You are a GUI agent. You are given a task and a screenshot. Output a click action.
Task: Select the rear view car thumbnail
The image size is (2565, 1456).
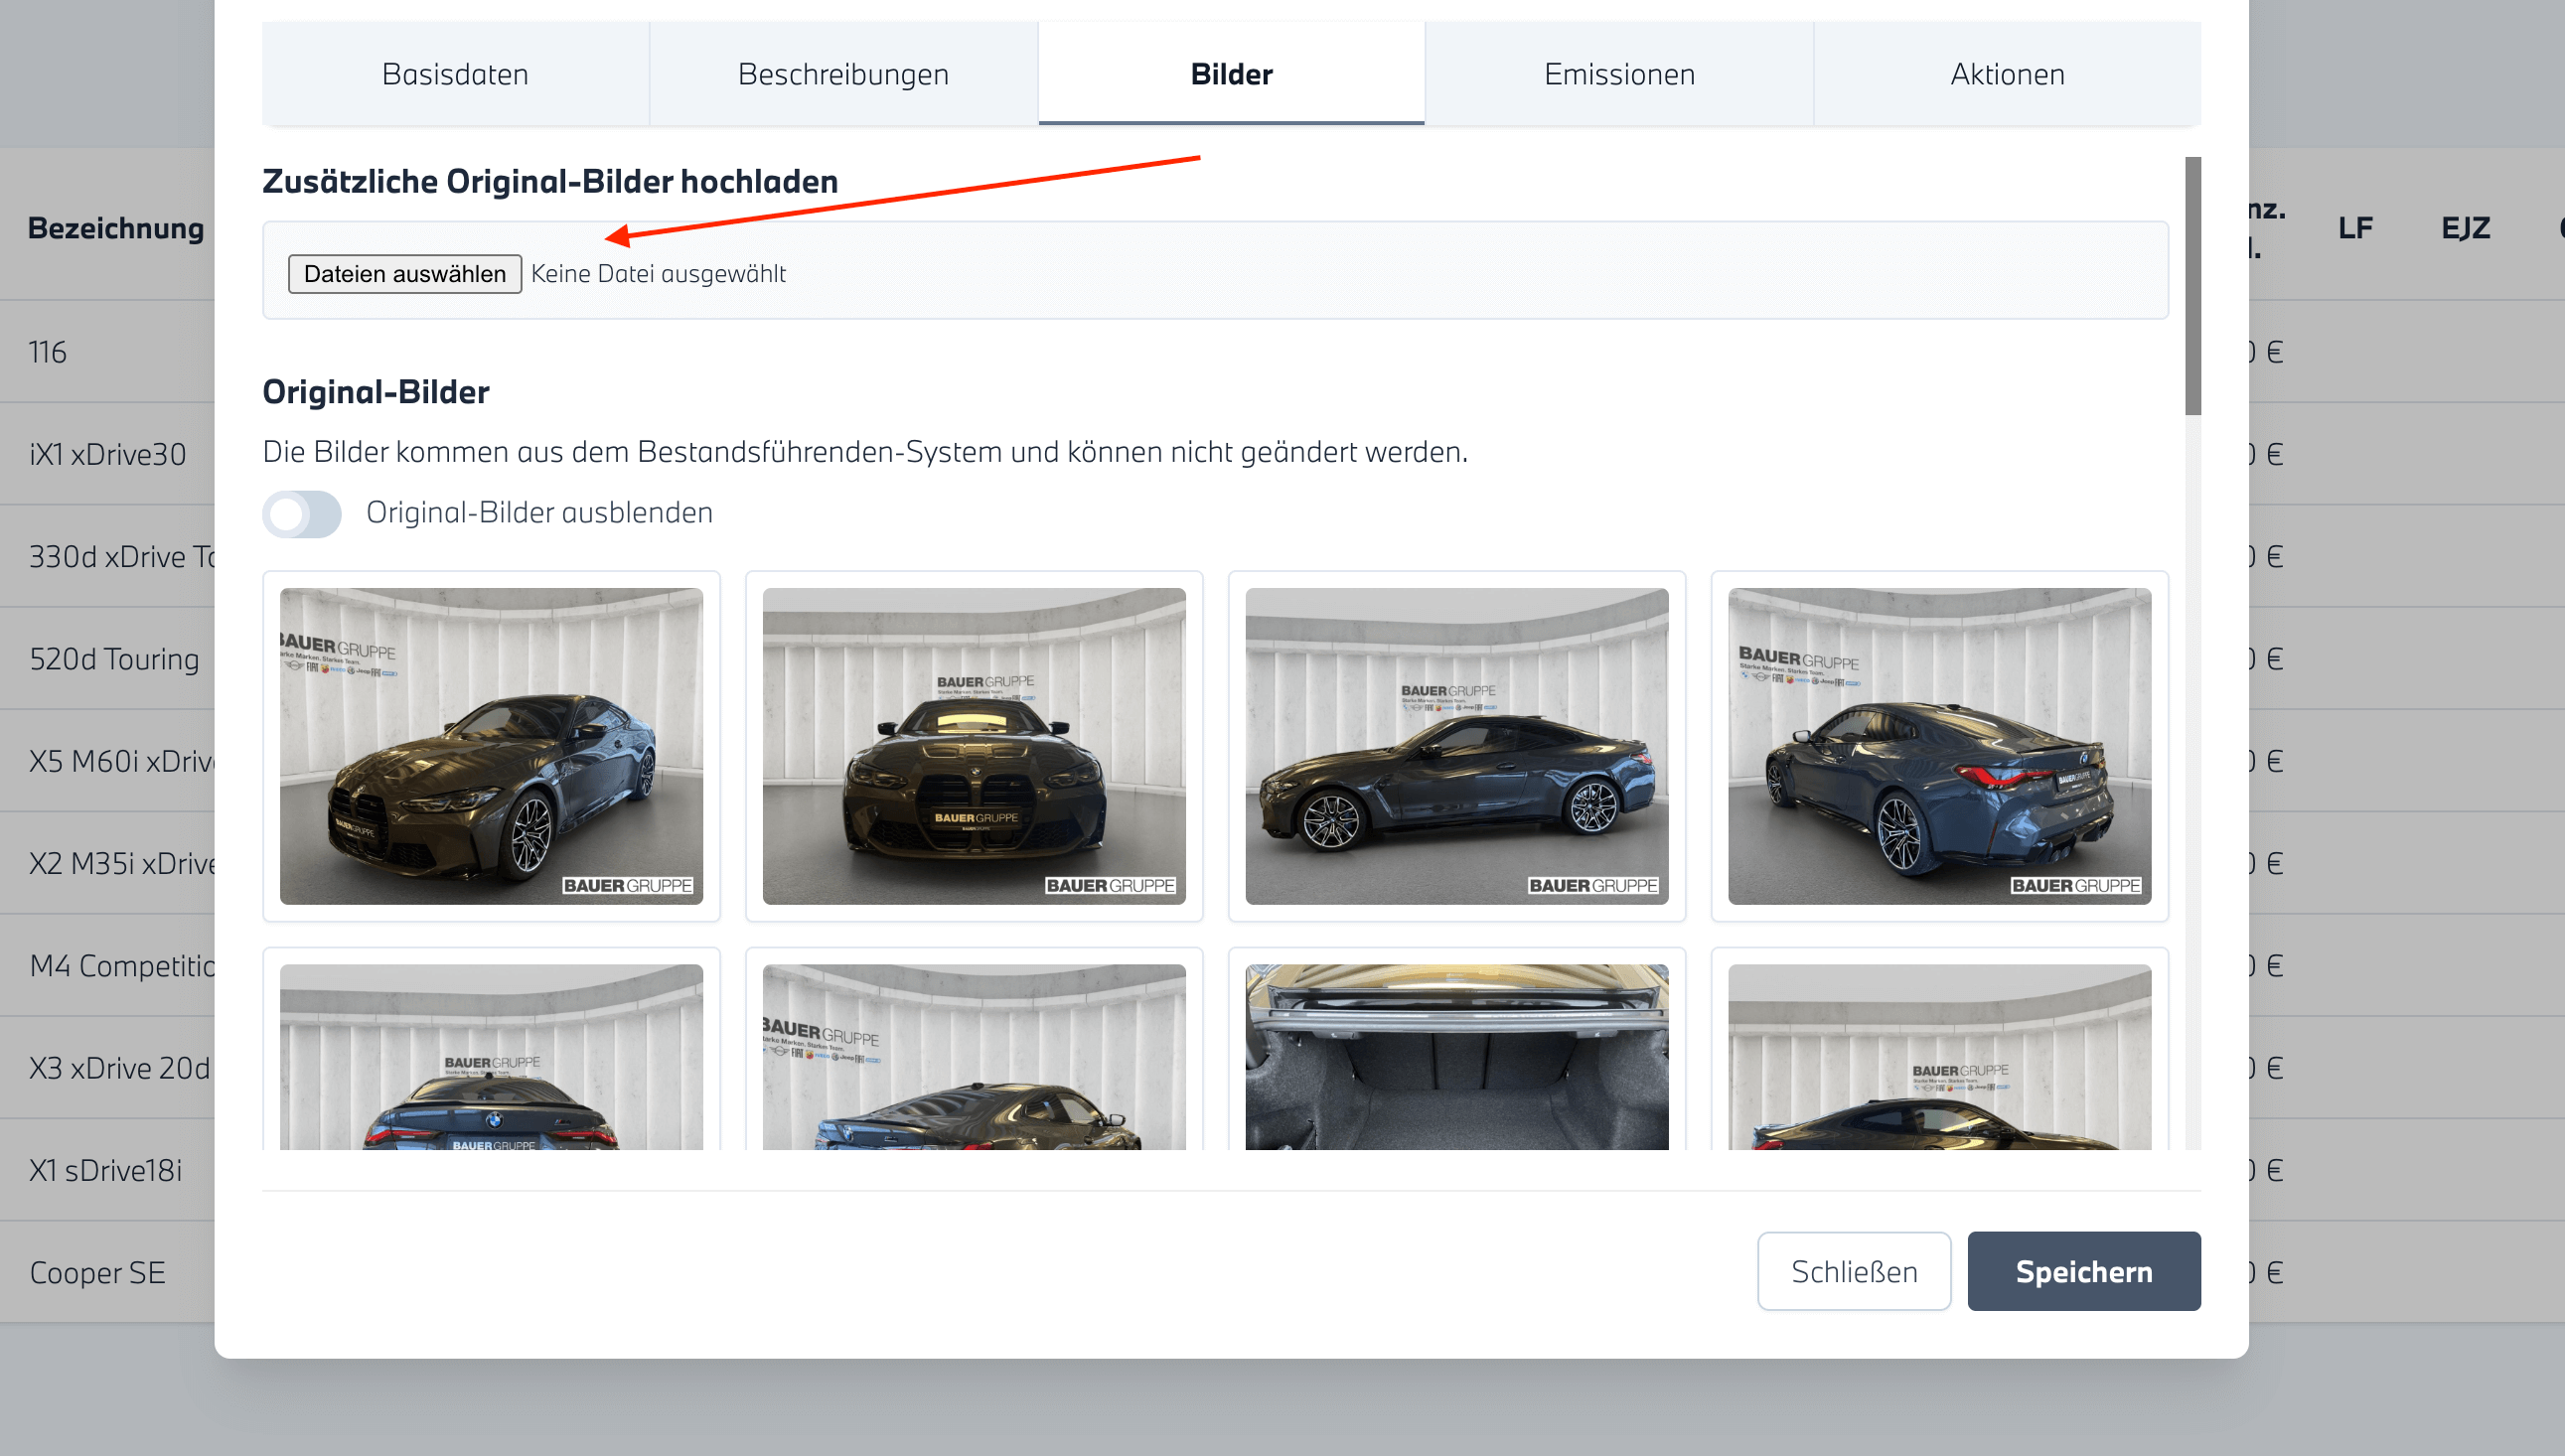tap(491, 1058)
